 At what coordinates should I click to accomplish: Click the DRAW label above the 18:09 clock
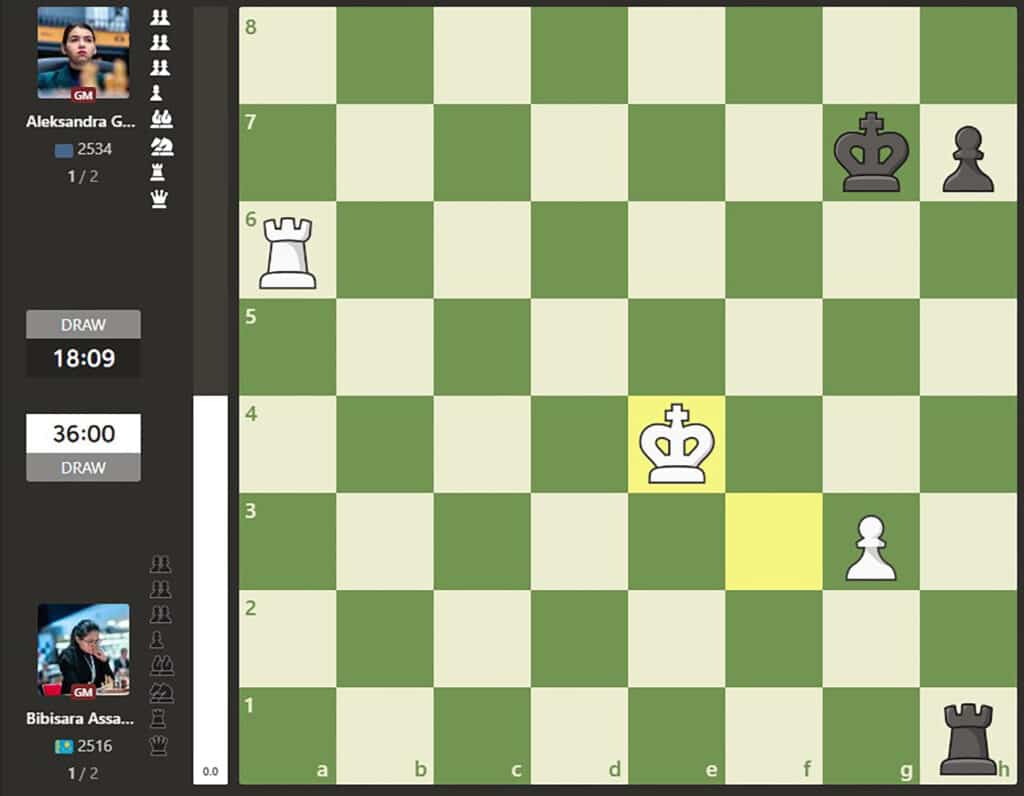83,325
